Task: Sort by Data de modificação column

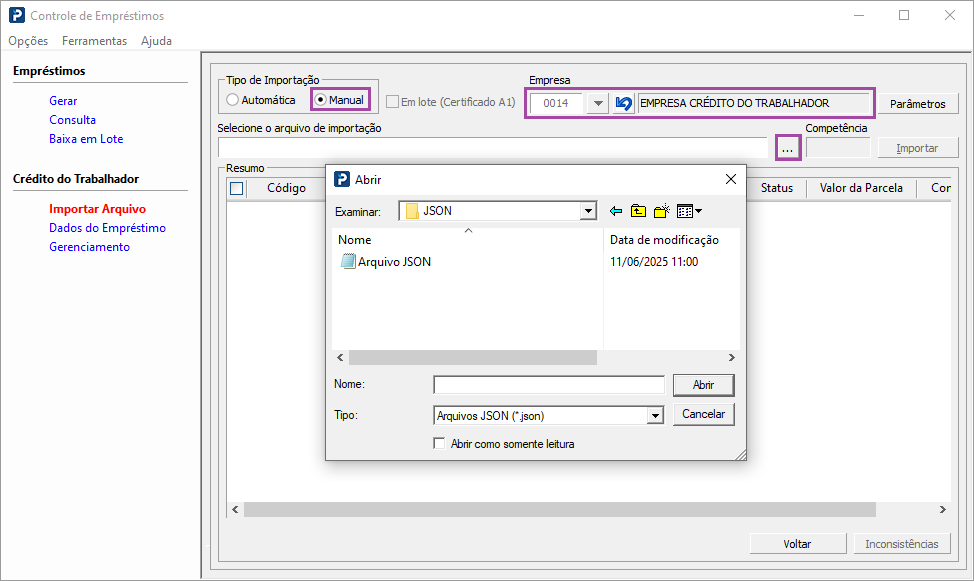Action: click(664, 240)
